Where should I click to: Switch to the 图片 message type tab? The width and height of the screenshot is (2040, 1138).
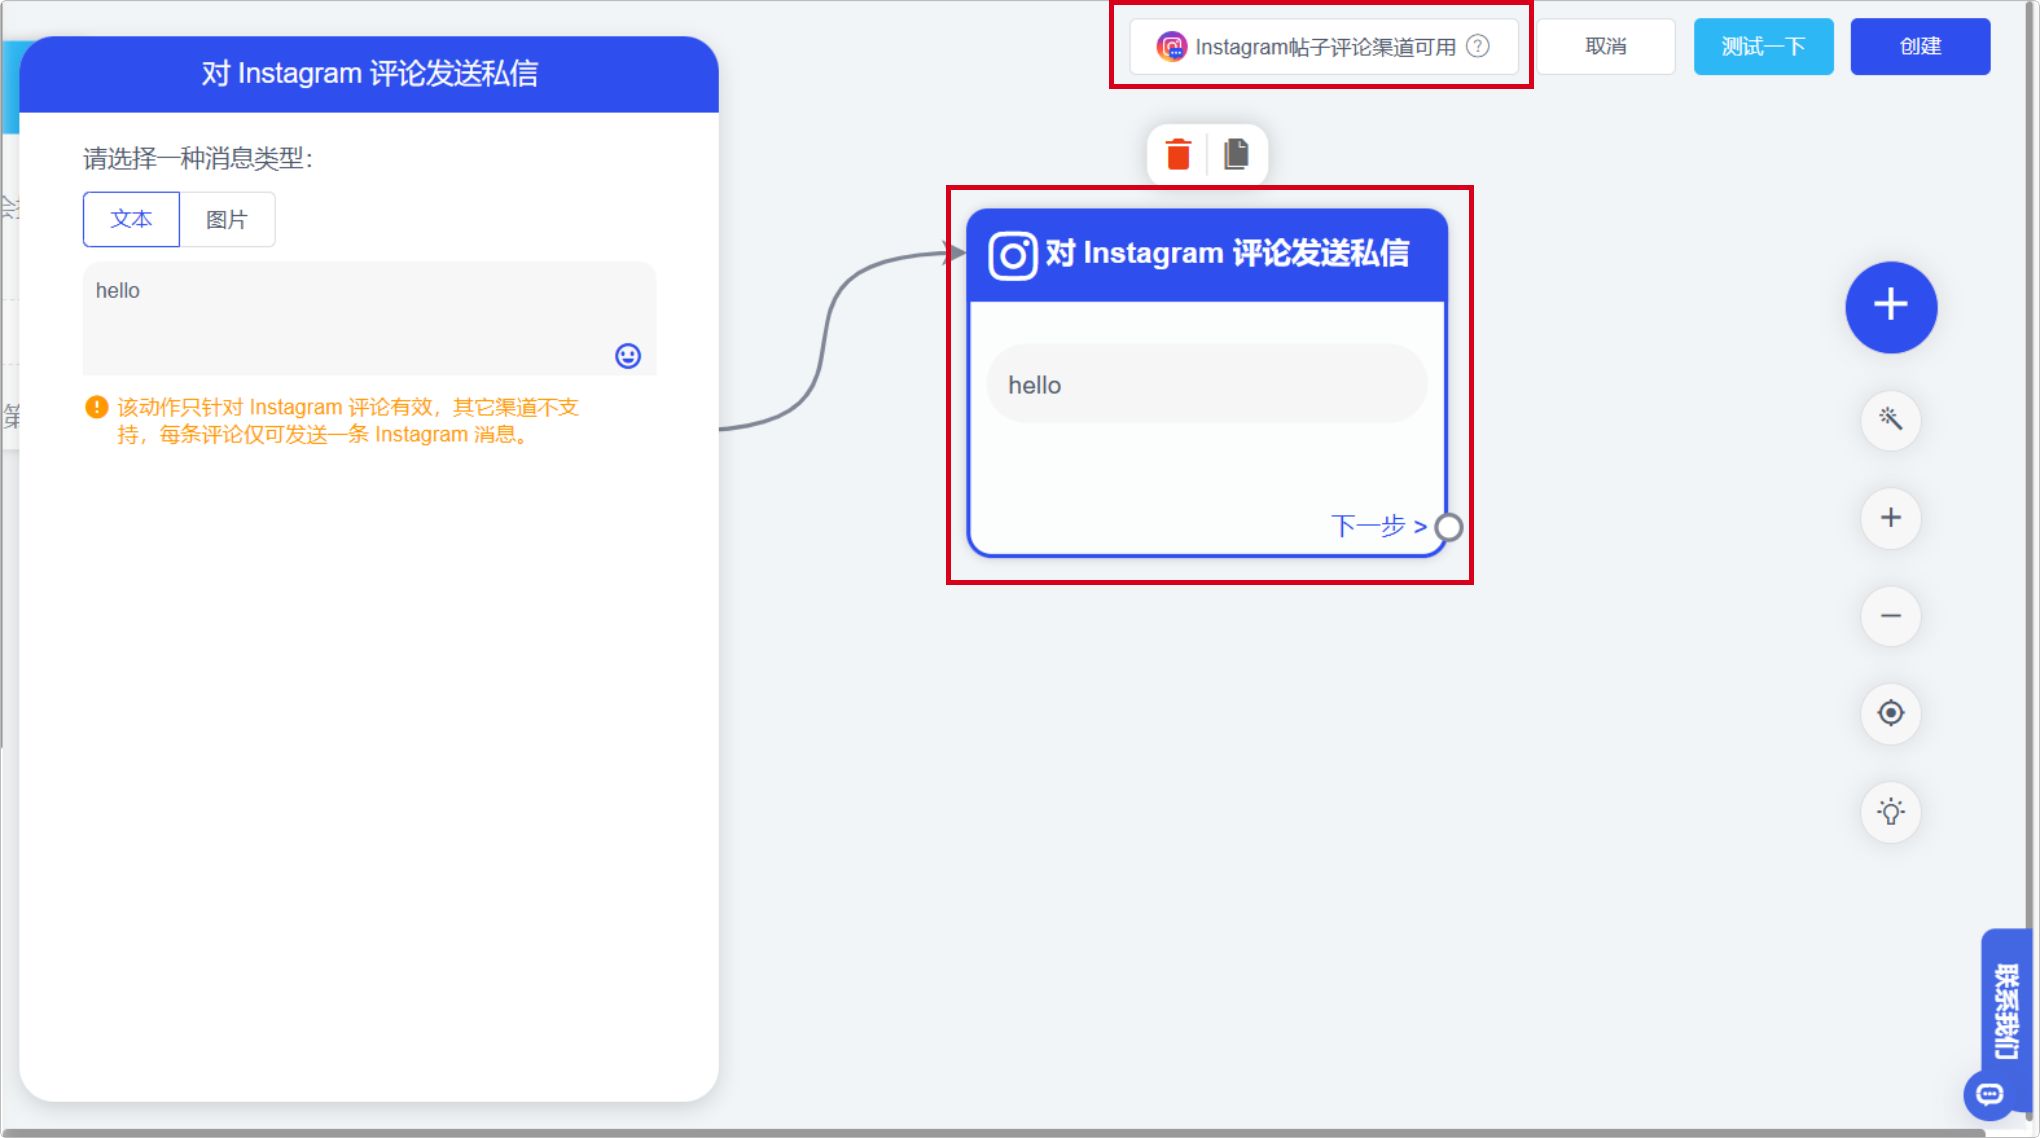point(227,219)
